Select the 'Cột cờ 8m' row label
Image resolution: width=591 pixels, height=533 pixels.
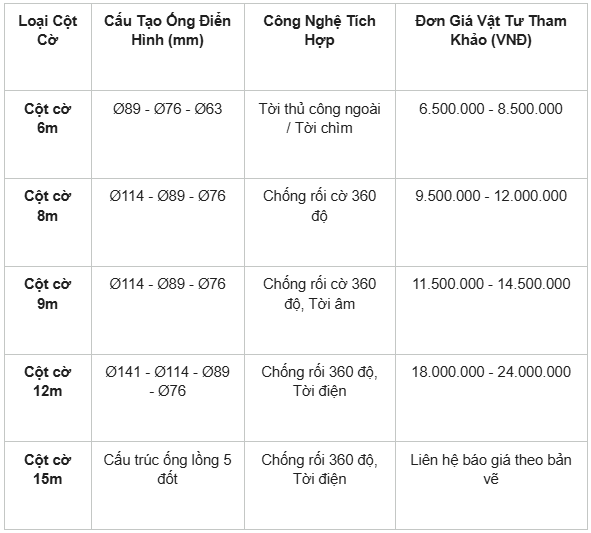click(x=47, y=206)
